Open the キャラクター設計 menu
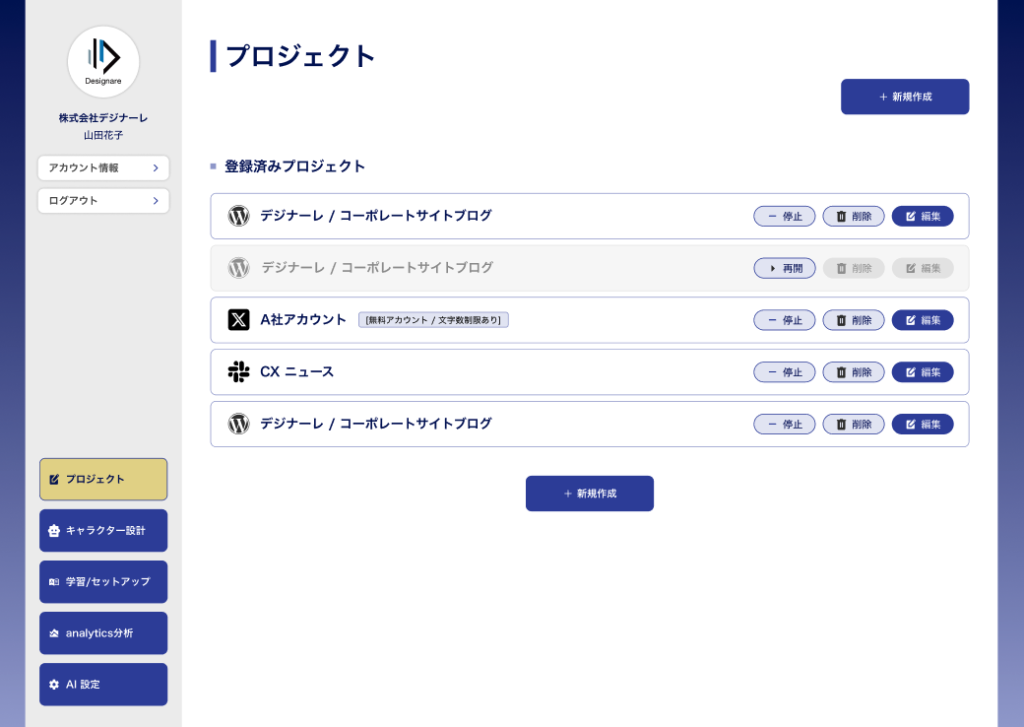The image size is (1024, 727). [103, 530]
